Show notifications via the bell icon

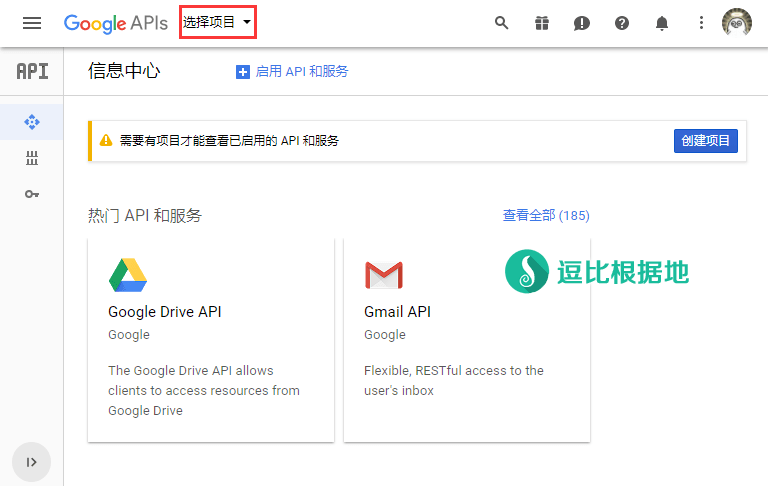click(662, 23)
